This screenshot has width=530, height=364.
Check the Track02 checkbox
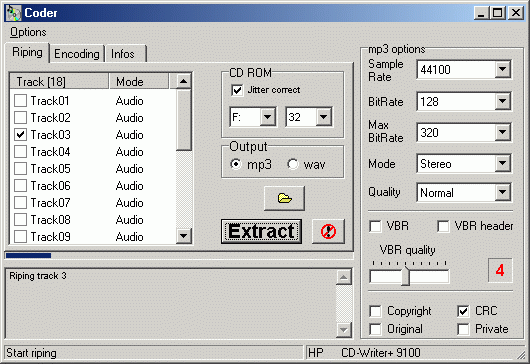[x=21, y=117]
